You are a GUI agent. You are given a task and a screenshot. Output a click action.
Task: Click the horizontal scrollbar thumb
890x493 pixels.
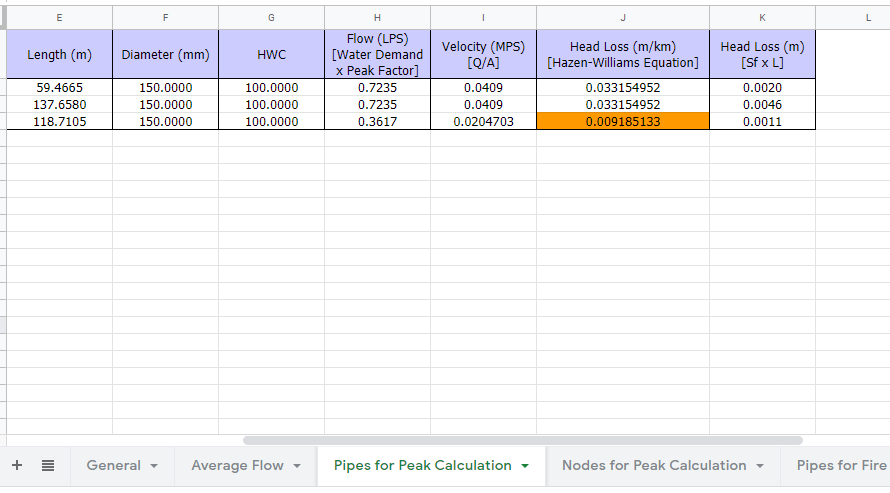pyautogui.click(x=523, y=440)
